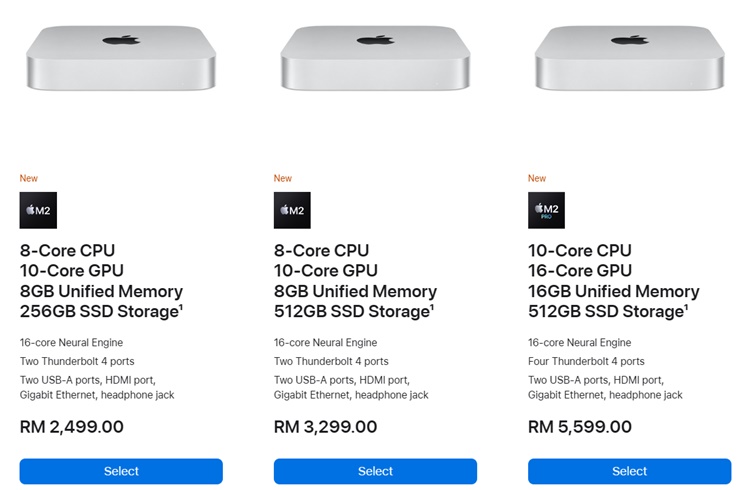Click the RM 2,499.00 price text

click(72, 427)
